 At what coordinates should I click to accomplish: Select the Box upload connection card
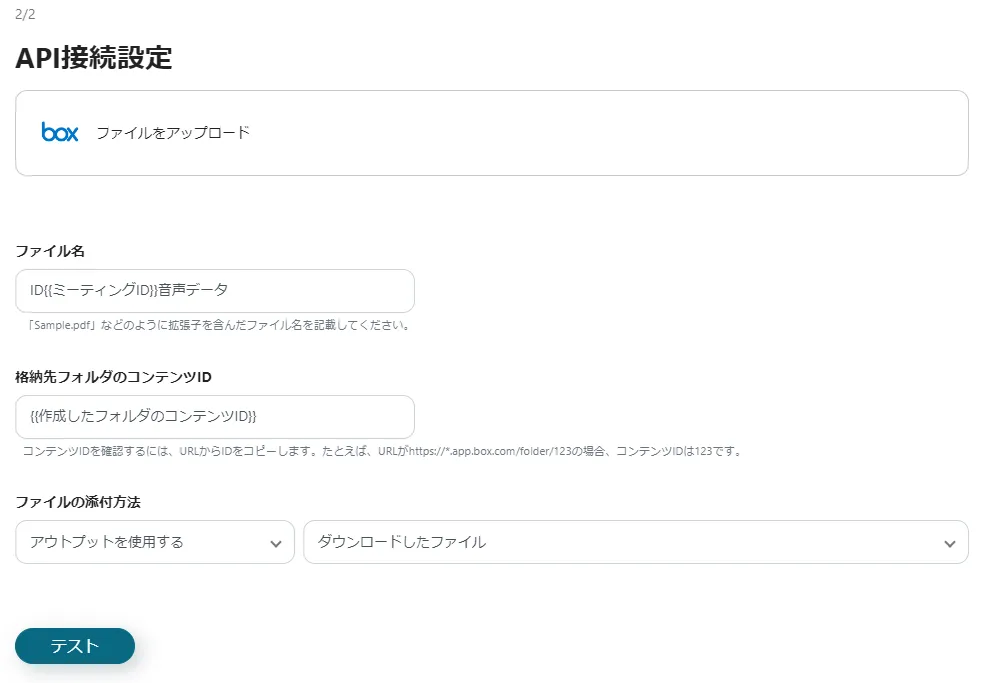[492, 132]
